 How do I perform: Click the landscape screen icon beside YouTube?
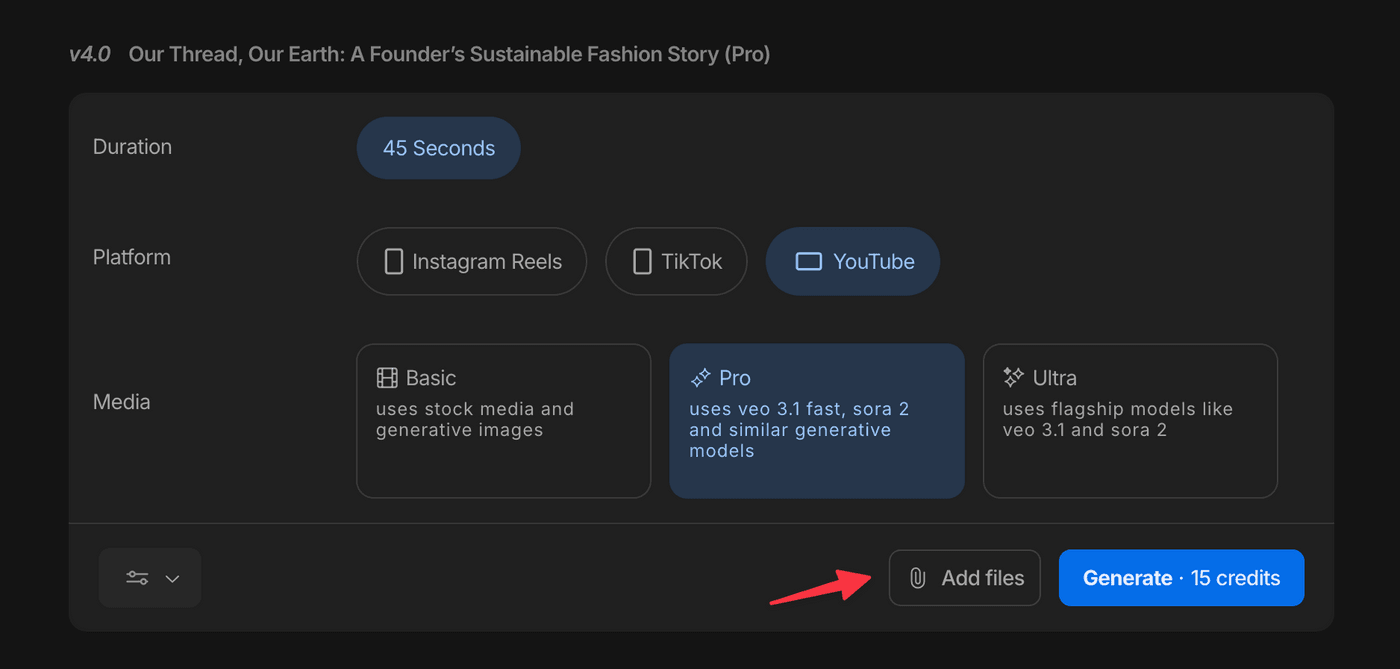coord(808,262)
